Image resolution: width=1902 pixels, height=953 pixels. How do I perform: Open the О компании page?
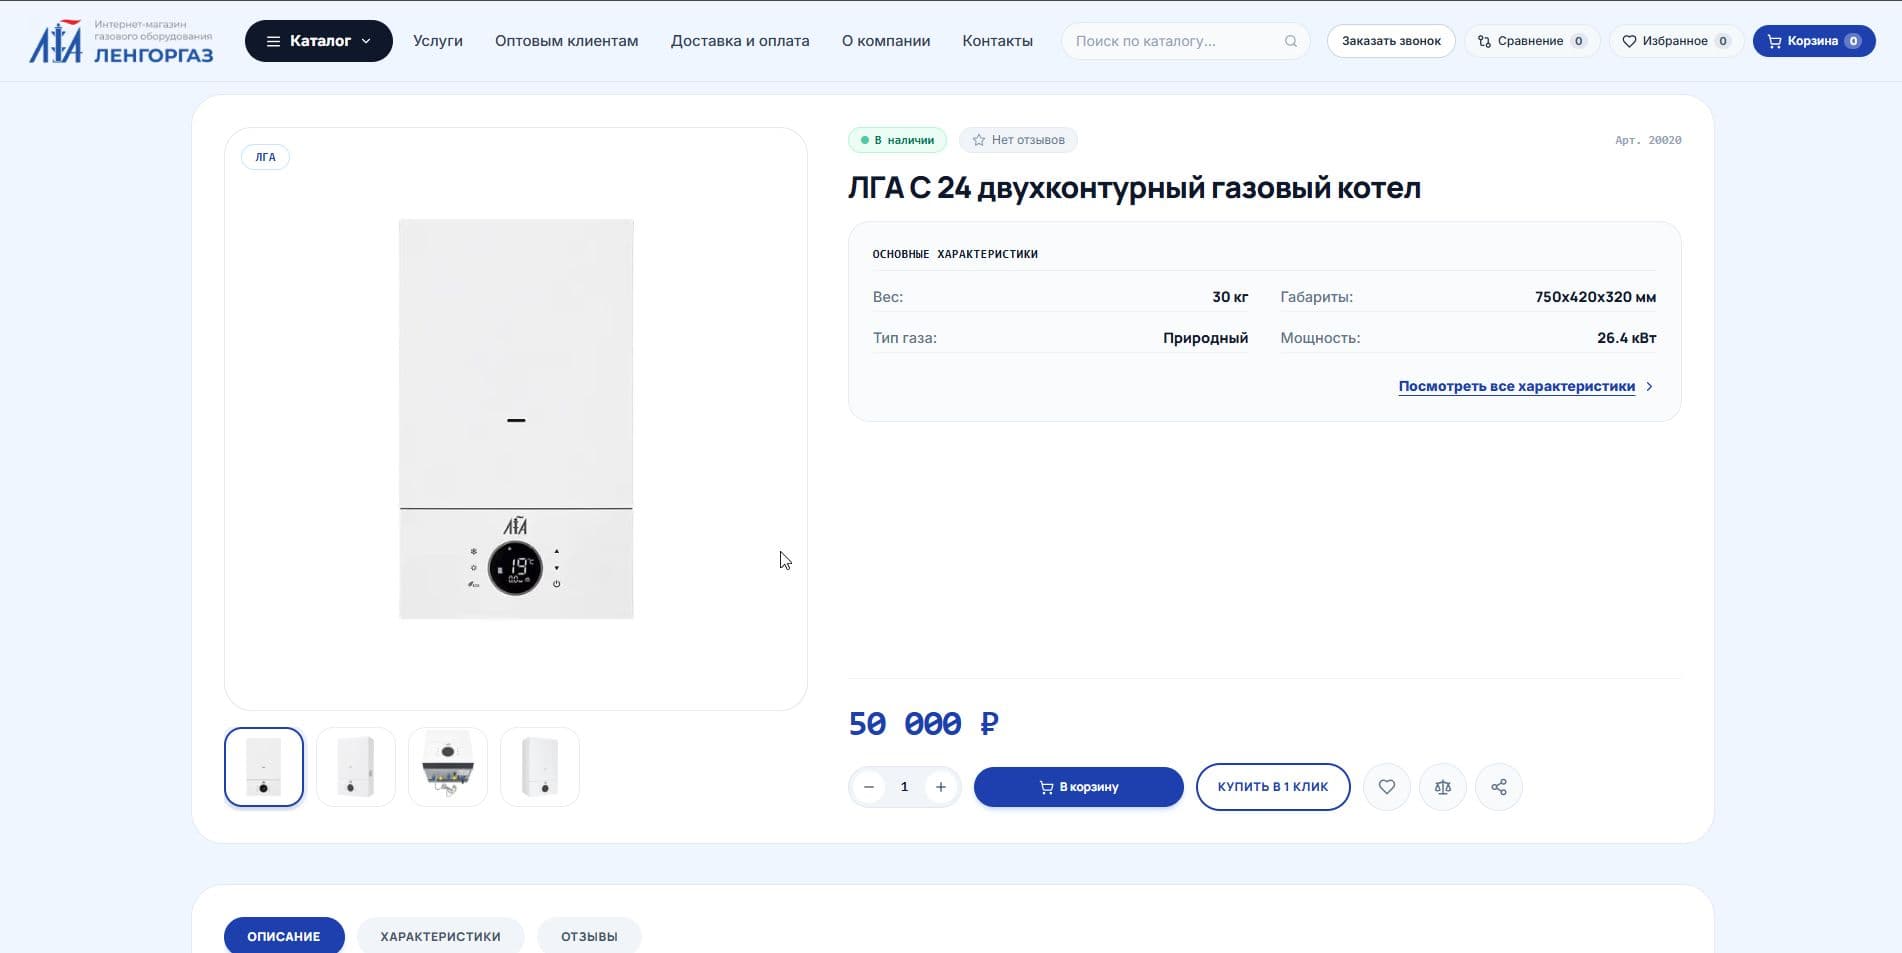(x=886, y=41)
